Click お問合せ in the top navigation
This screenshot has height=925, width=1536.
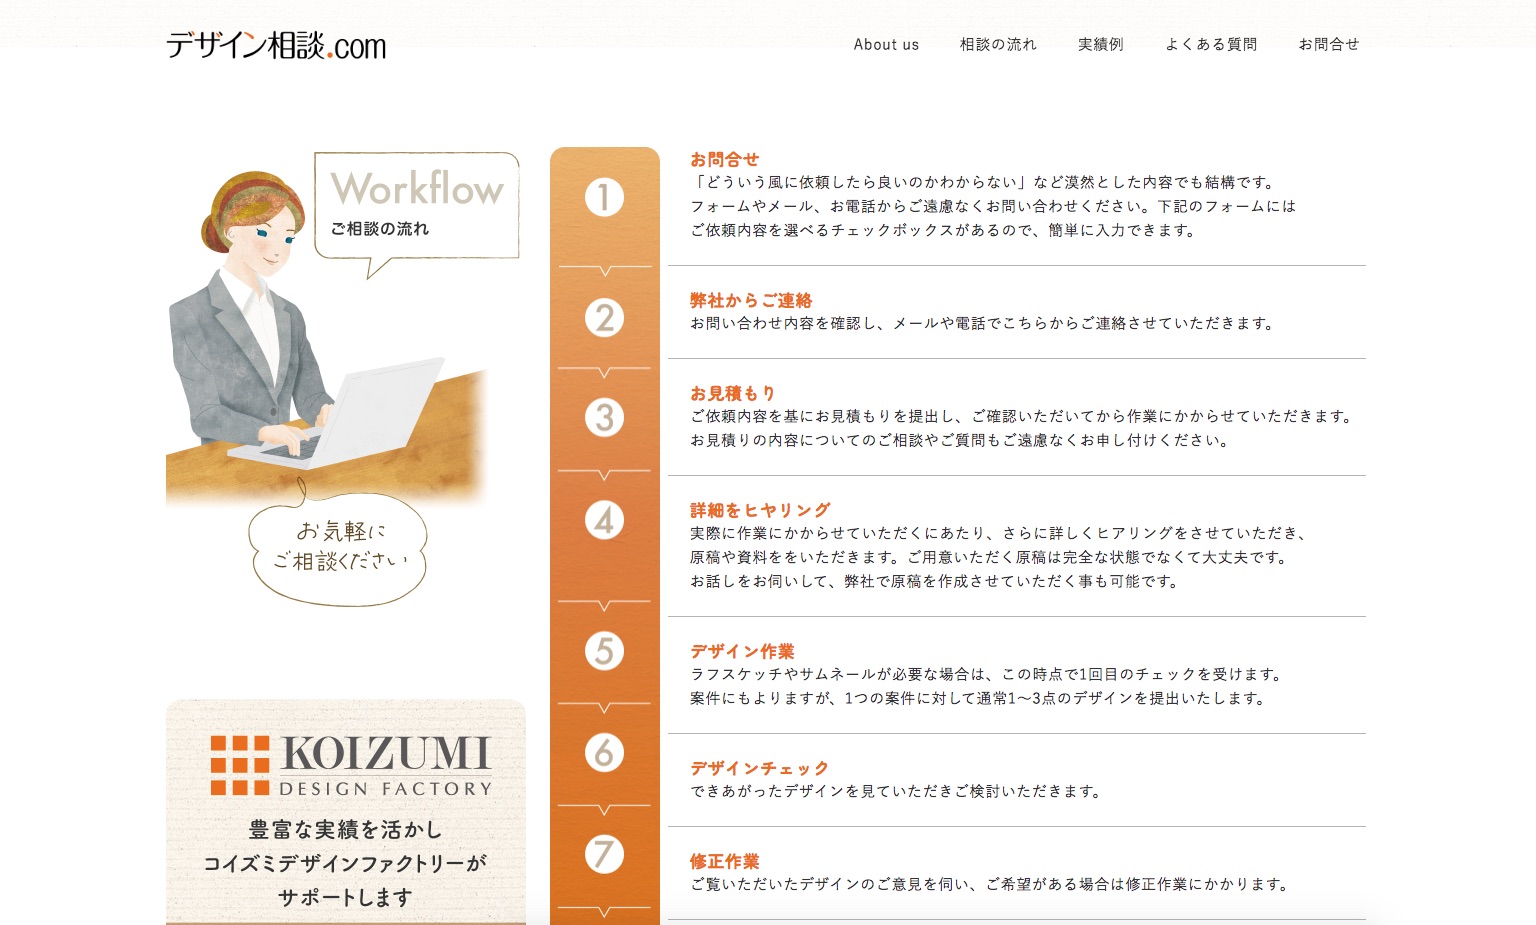point(1329,44)
